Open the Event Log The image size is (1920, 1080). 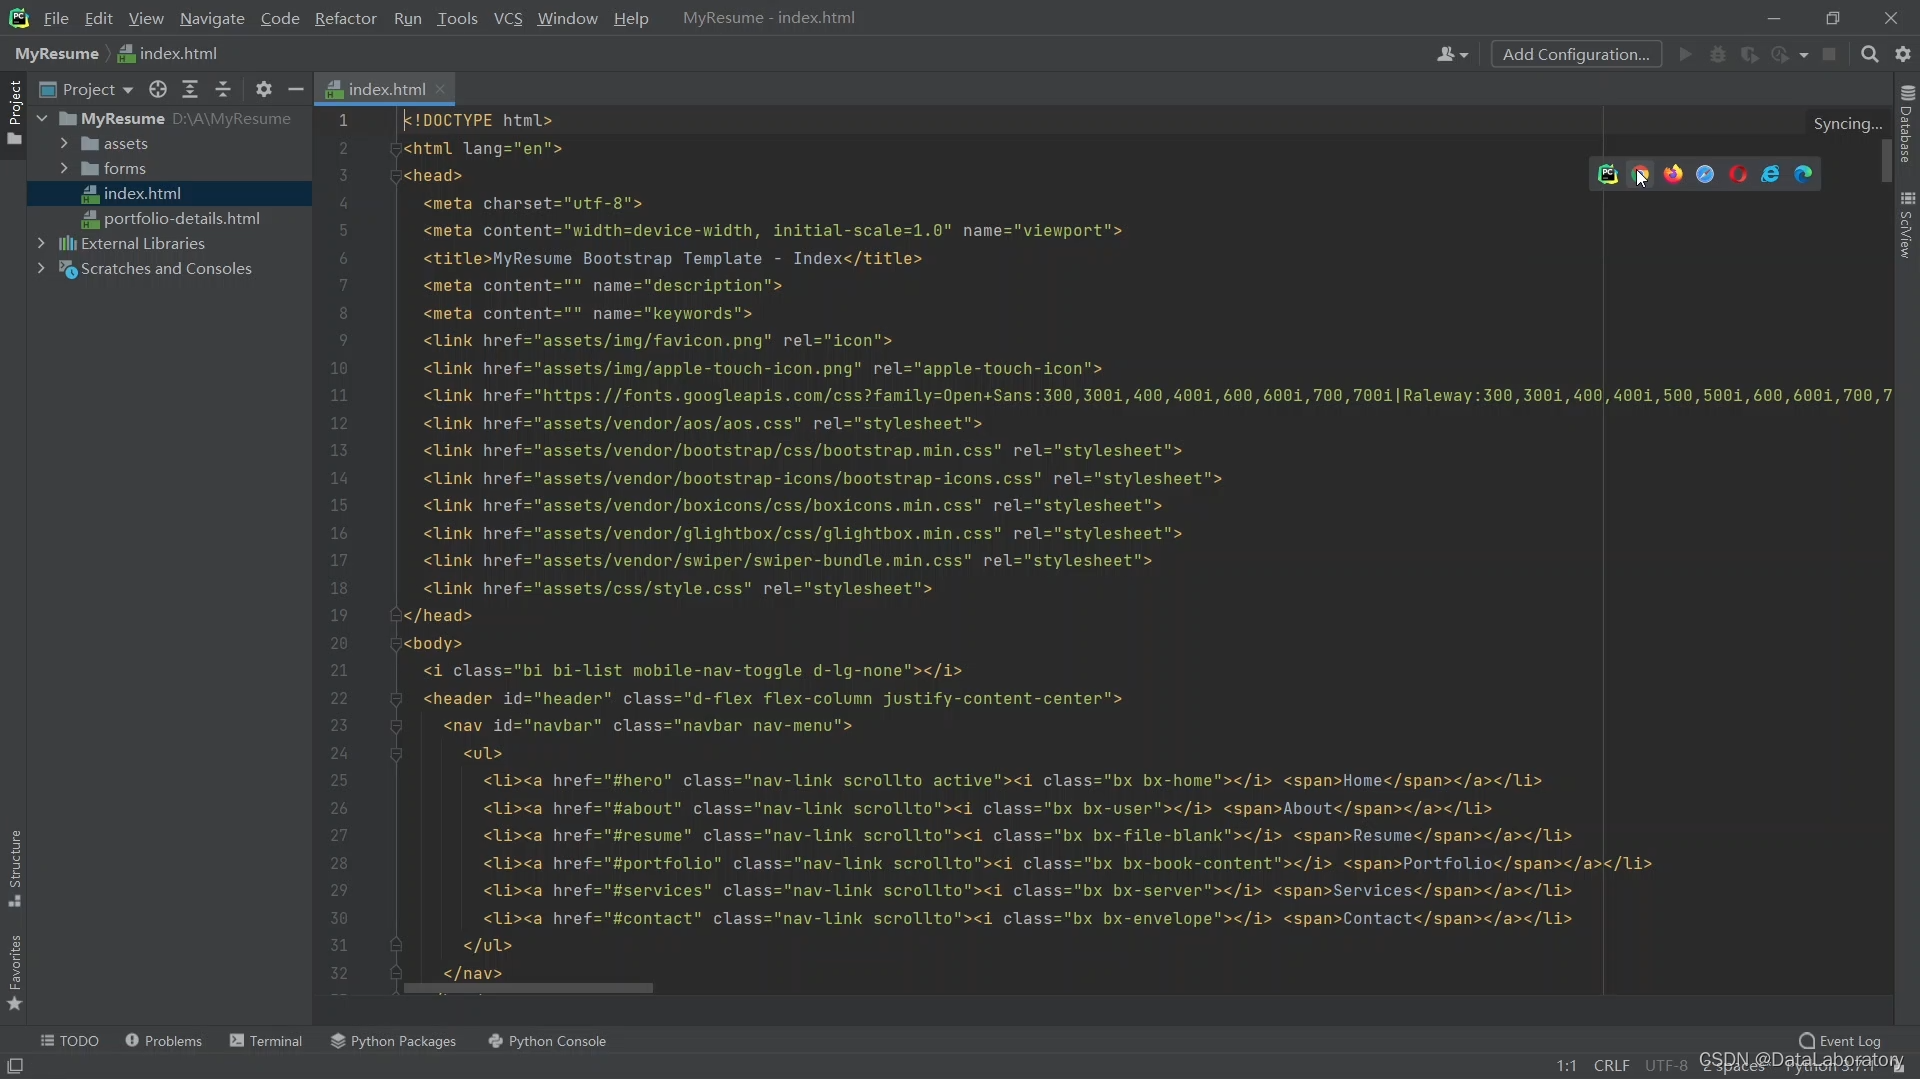coord(1839,1041)
